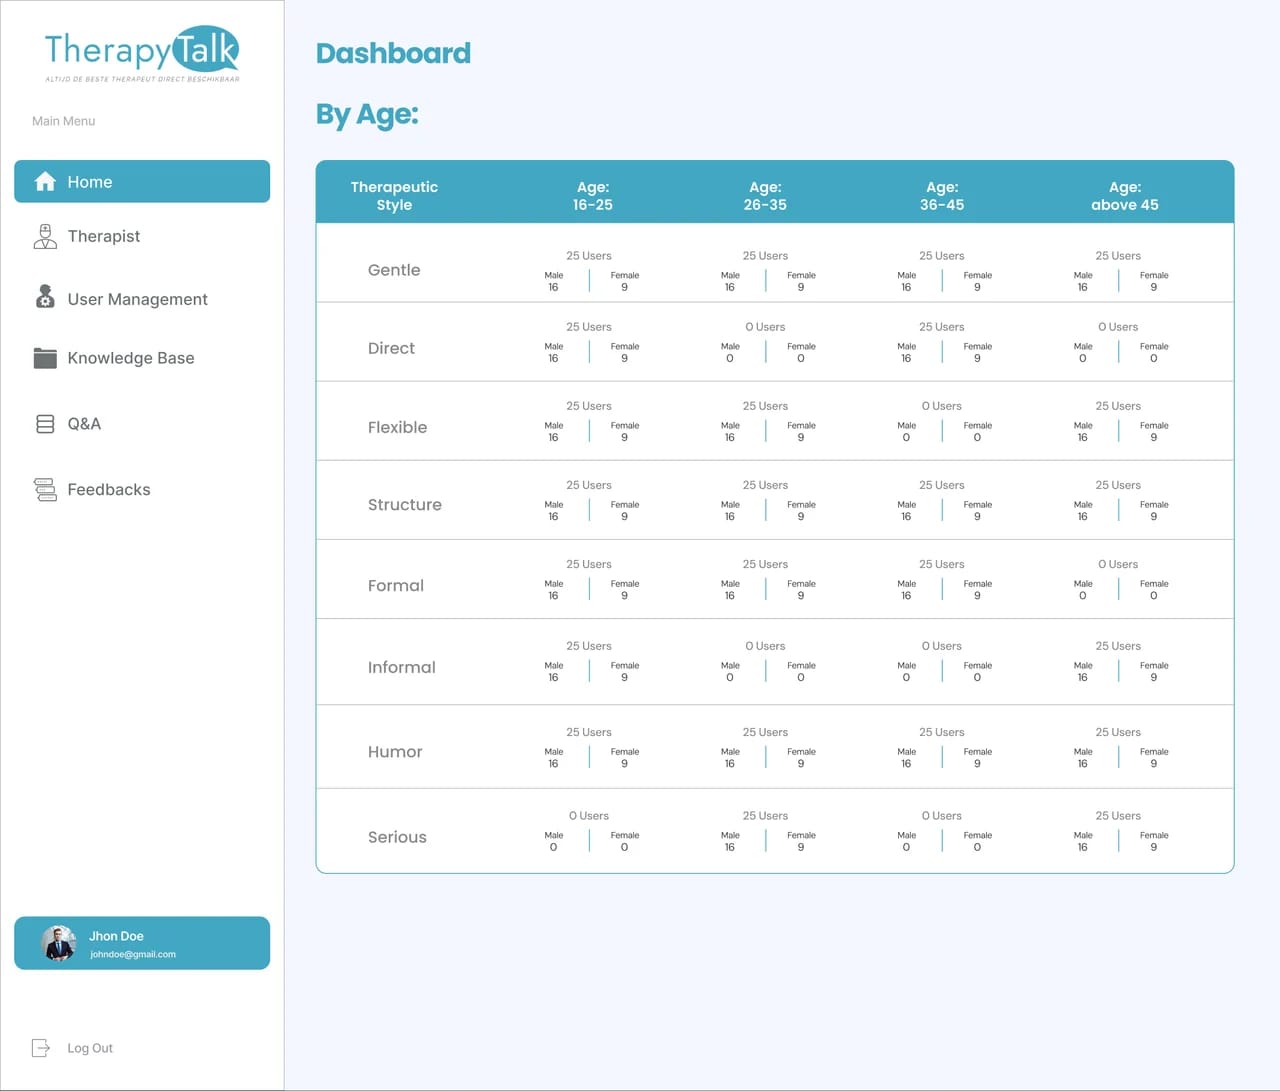Click "0 Users" in Flexible row, 36-45 column
Viewport: 1280px width, 1091px height.
coord(942,406)
